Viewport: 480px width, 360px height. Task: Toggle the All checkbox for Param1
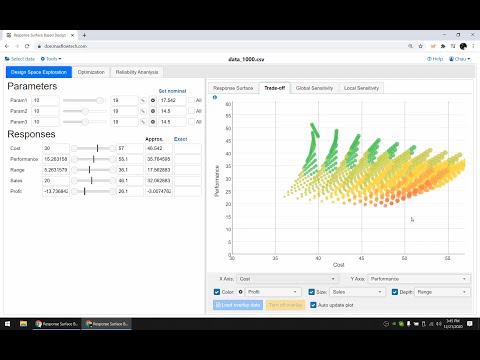191,100
